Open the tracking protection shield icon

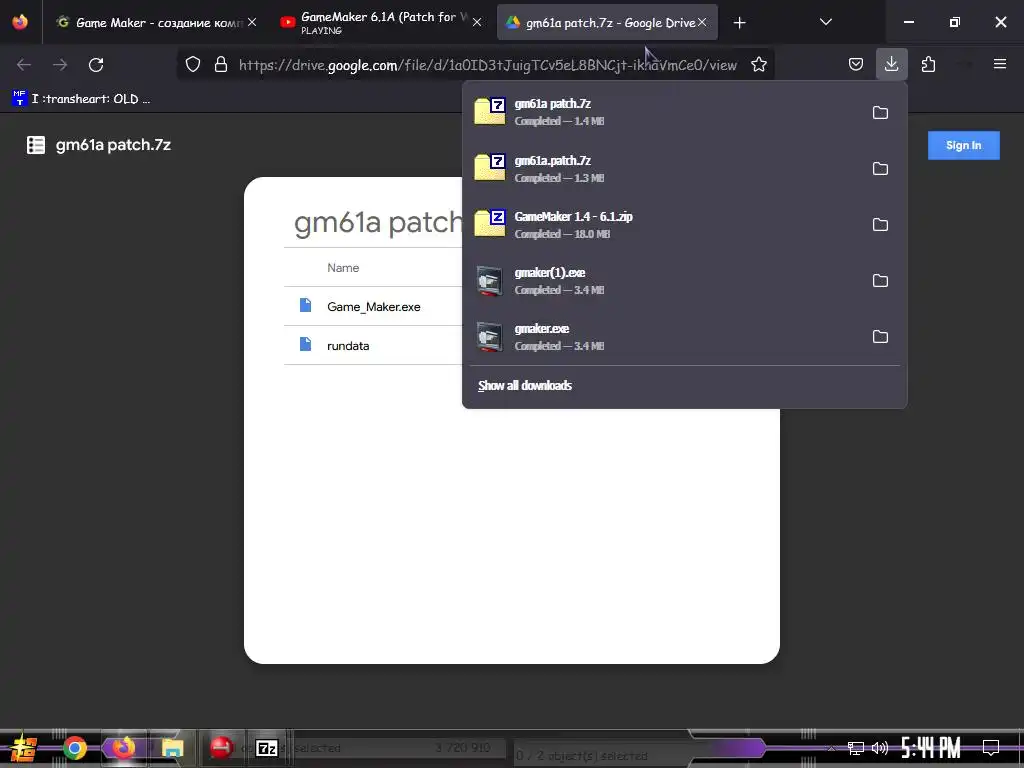click(x=193, y=64)
